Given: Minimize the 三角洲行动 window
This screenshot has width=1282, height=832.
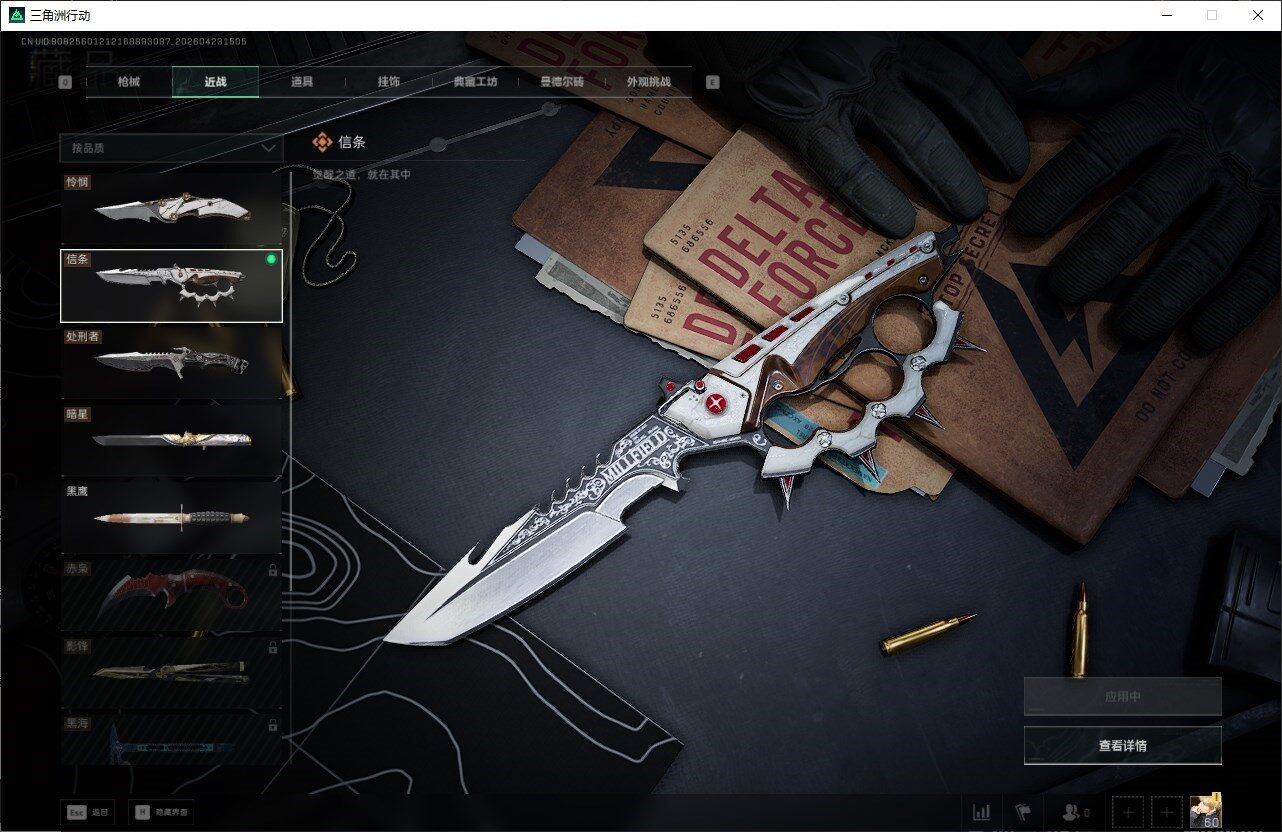Looking at the screenshot, I should point(1167,15).
